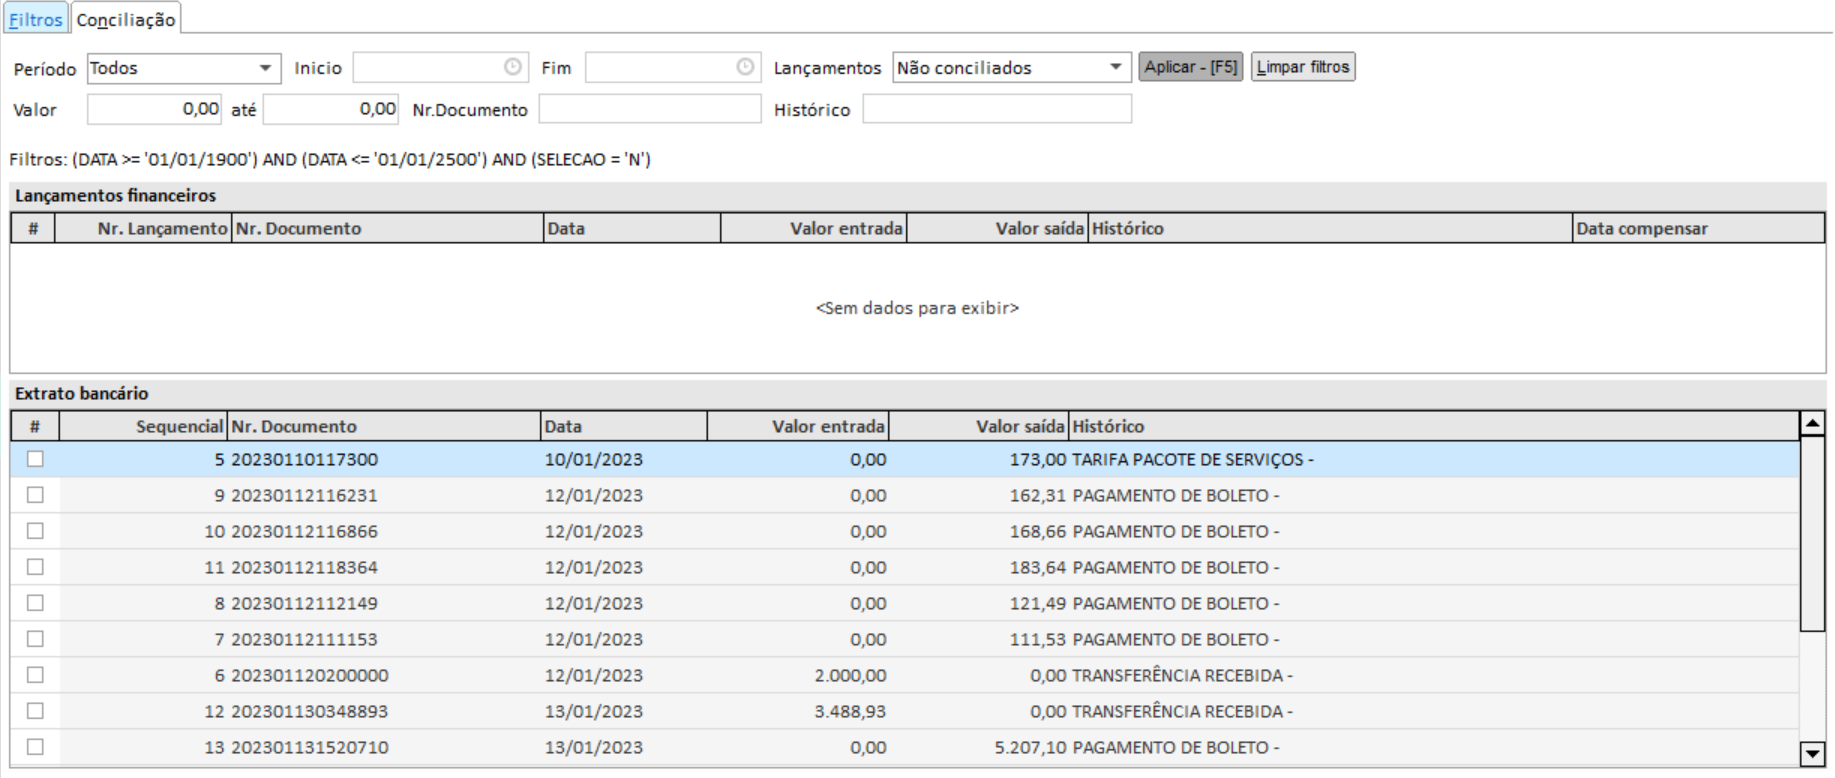The height and width of the screenshot is (778, 1835).
Task: Sort Extrato bancário by Nr. Documento column
Action: click(383, 426)
